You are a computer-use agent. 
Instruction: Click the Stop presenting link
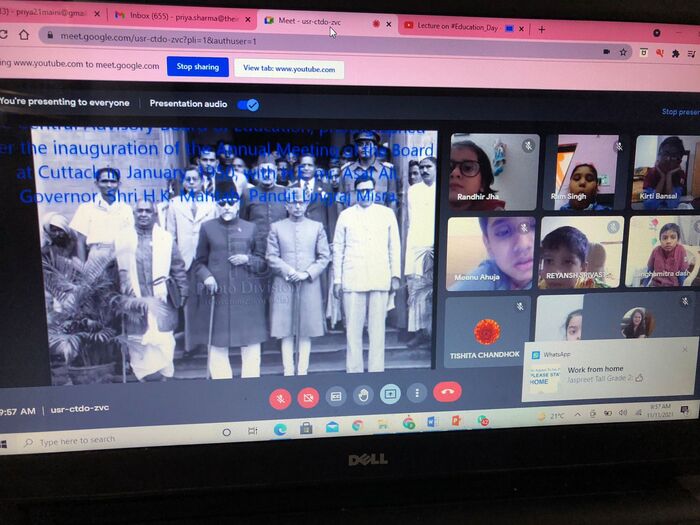680,112
